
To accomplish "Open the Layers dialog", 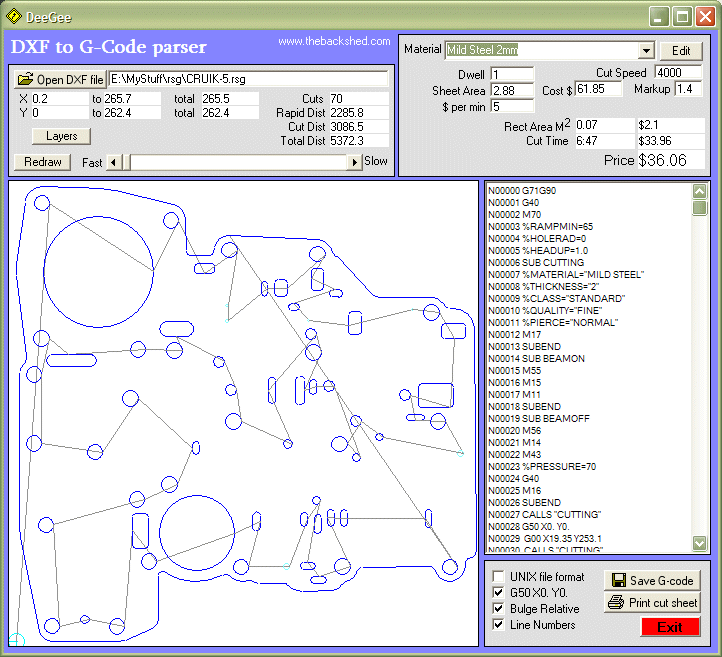I will [x=61, y=136].
